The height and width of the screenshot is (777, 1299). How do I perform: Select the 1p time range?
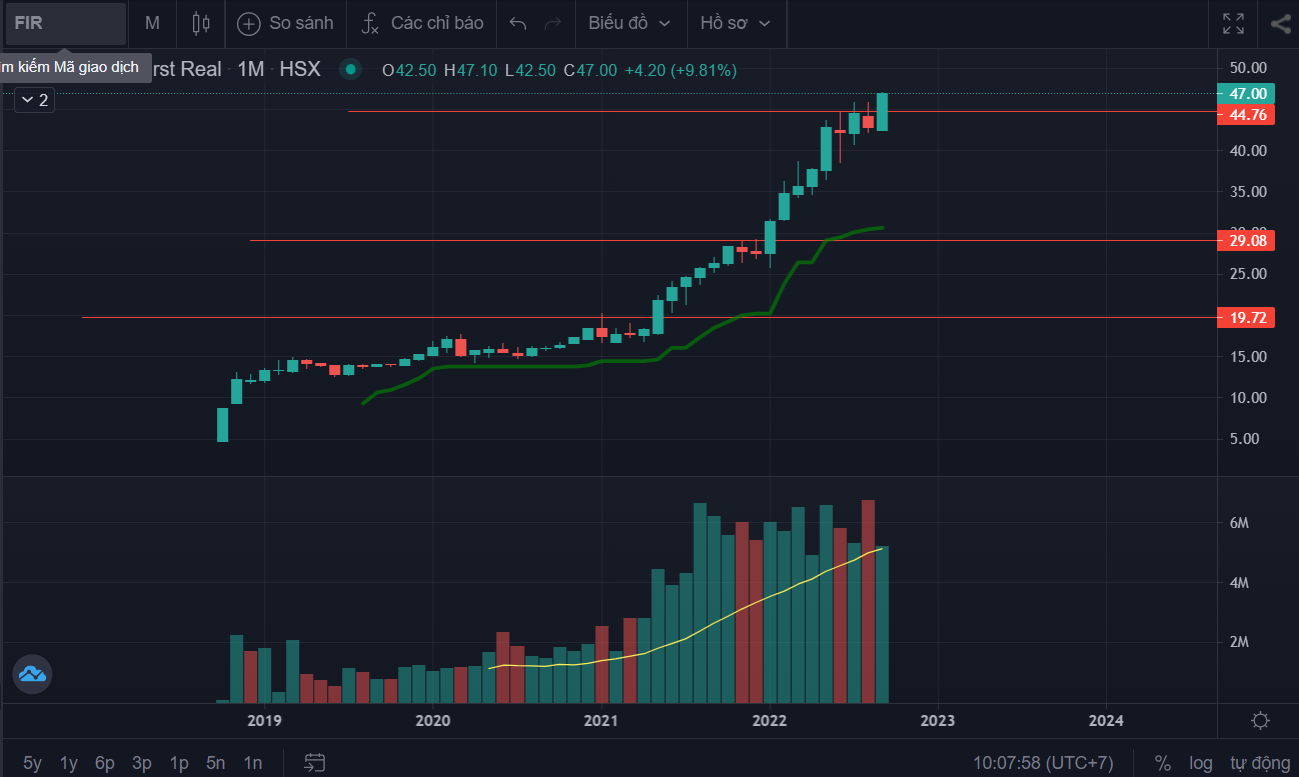click(179, 763)
